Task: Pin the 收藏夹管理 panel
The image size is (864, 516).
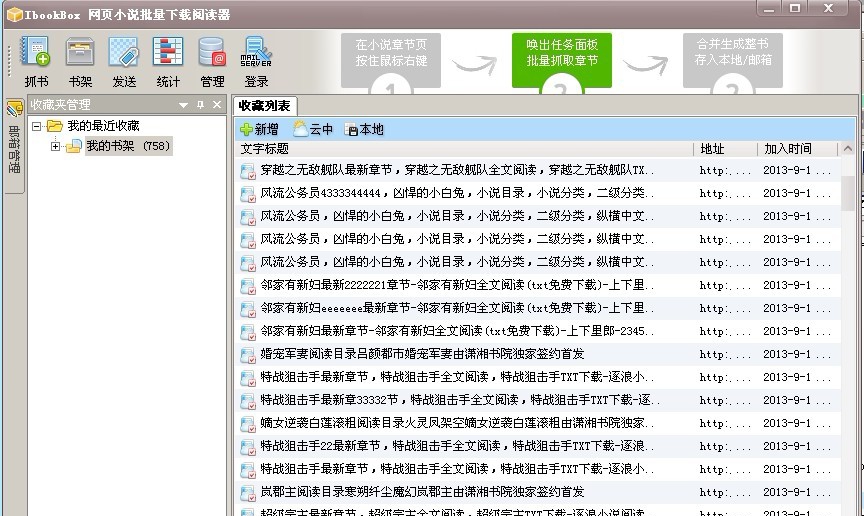Action: pyautogui.click(x=201, y=105)
